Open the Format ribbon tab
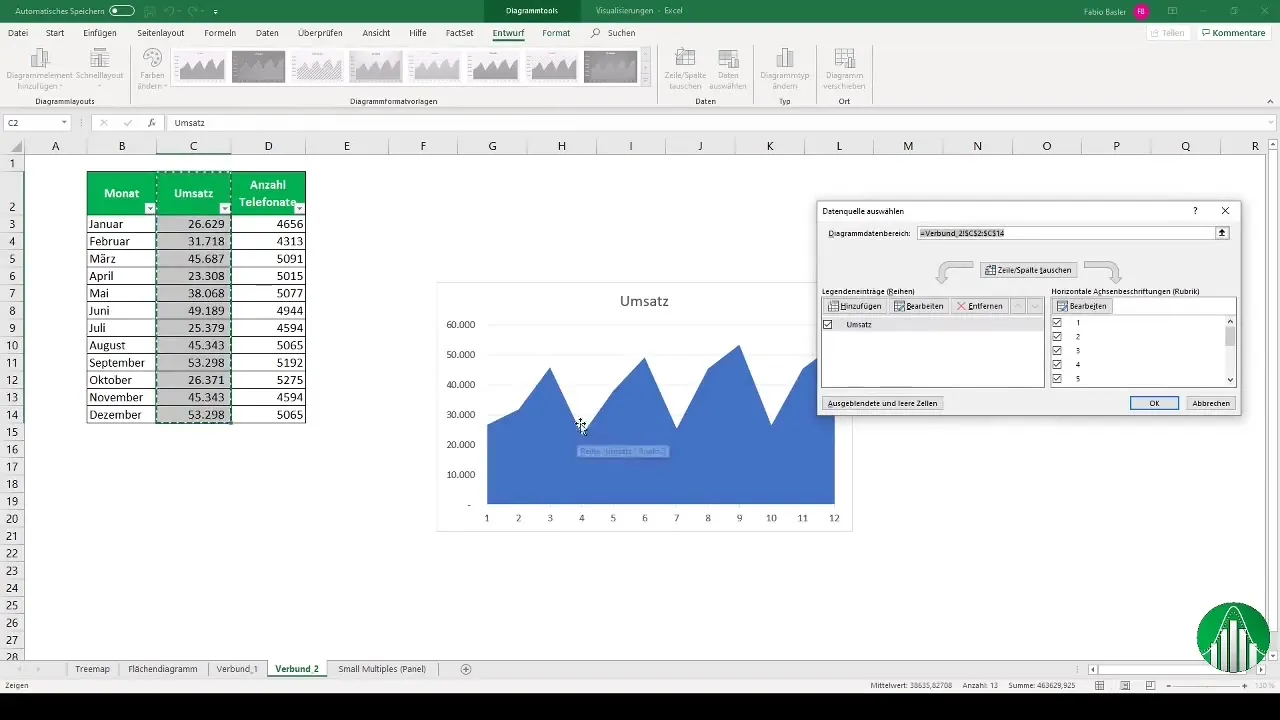Screen dimensions: 1280x720 click(x=556, y=33)
